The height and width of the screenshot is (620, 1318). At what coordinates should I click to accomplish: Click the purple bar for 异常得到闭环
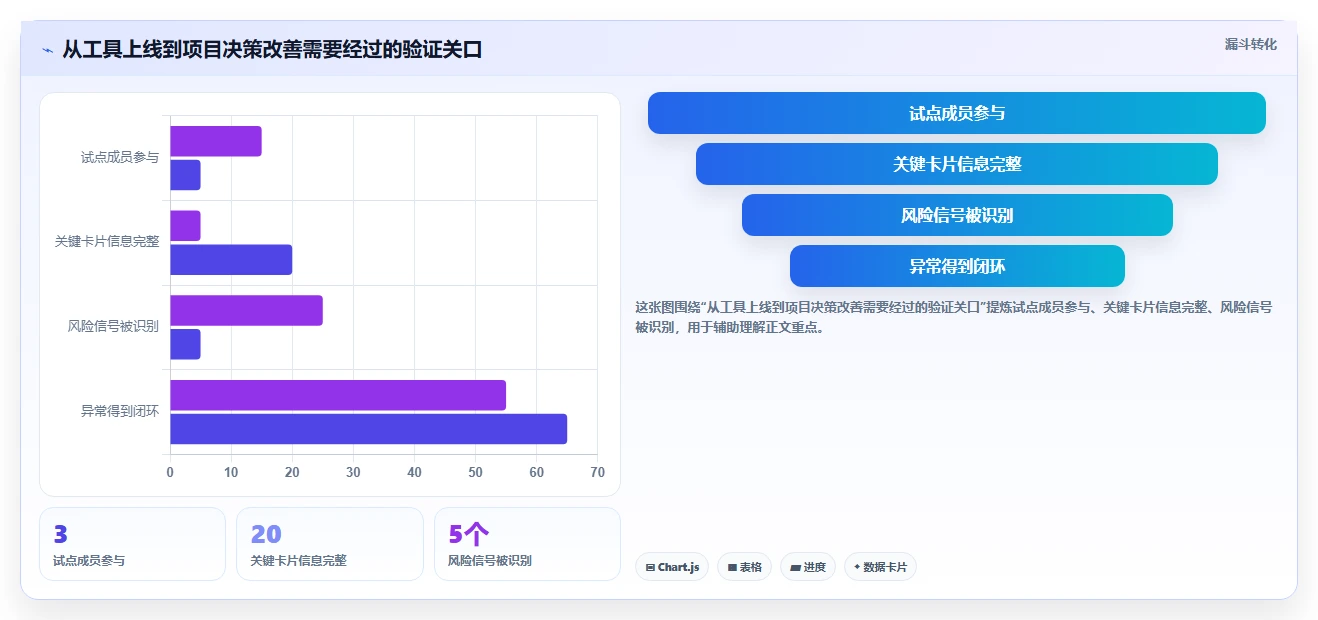click(x=338, y=395)
